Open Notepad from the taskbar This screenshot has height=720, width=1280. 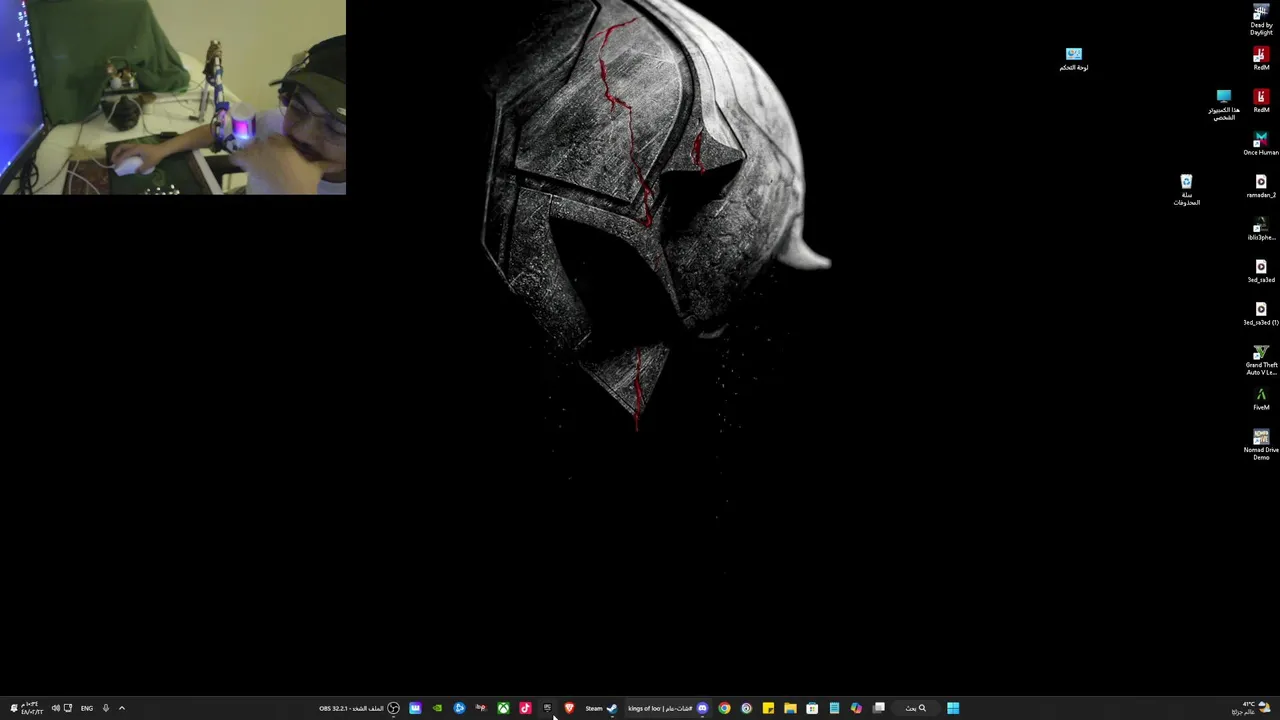coord(834,708)
